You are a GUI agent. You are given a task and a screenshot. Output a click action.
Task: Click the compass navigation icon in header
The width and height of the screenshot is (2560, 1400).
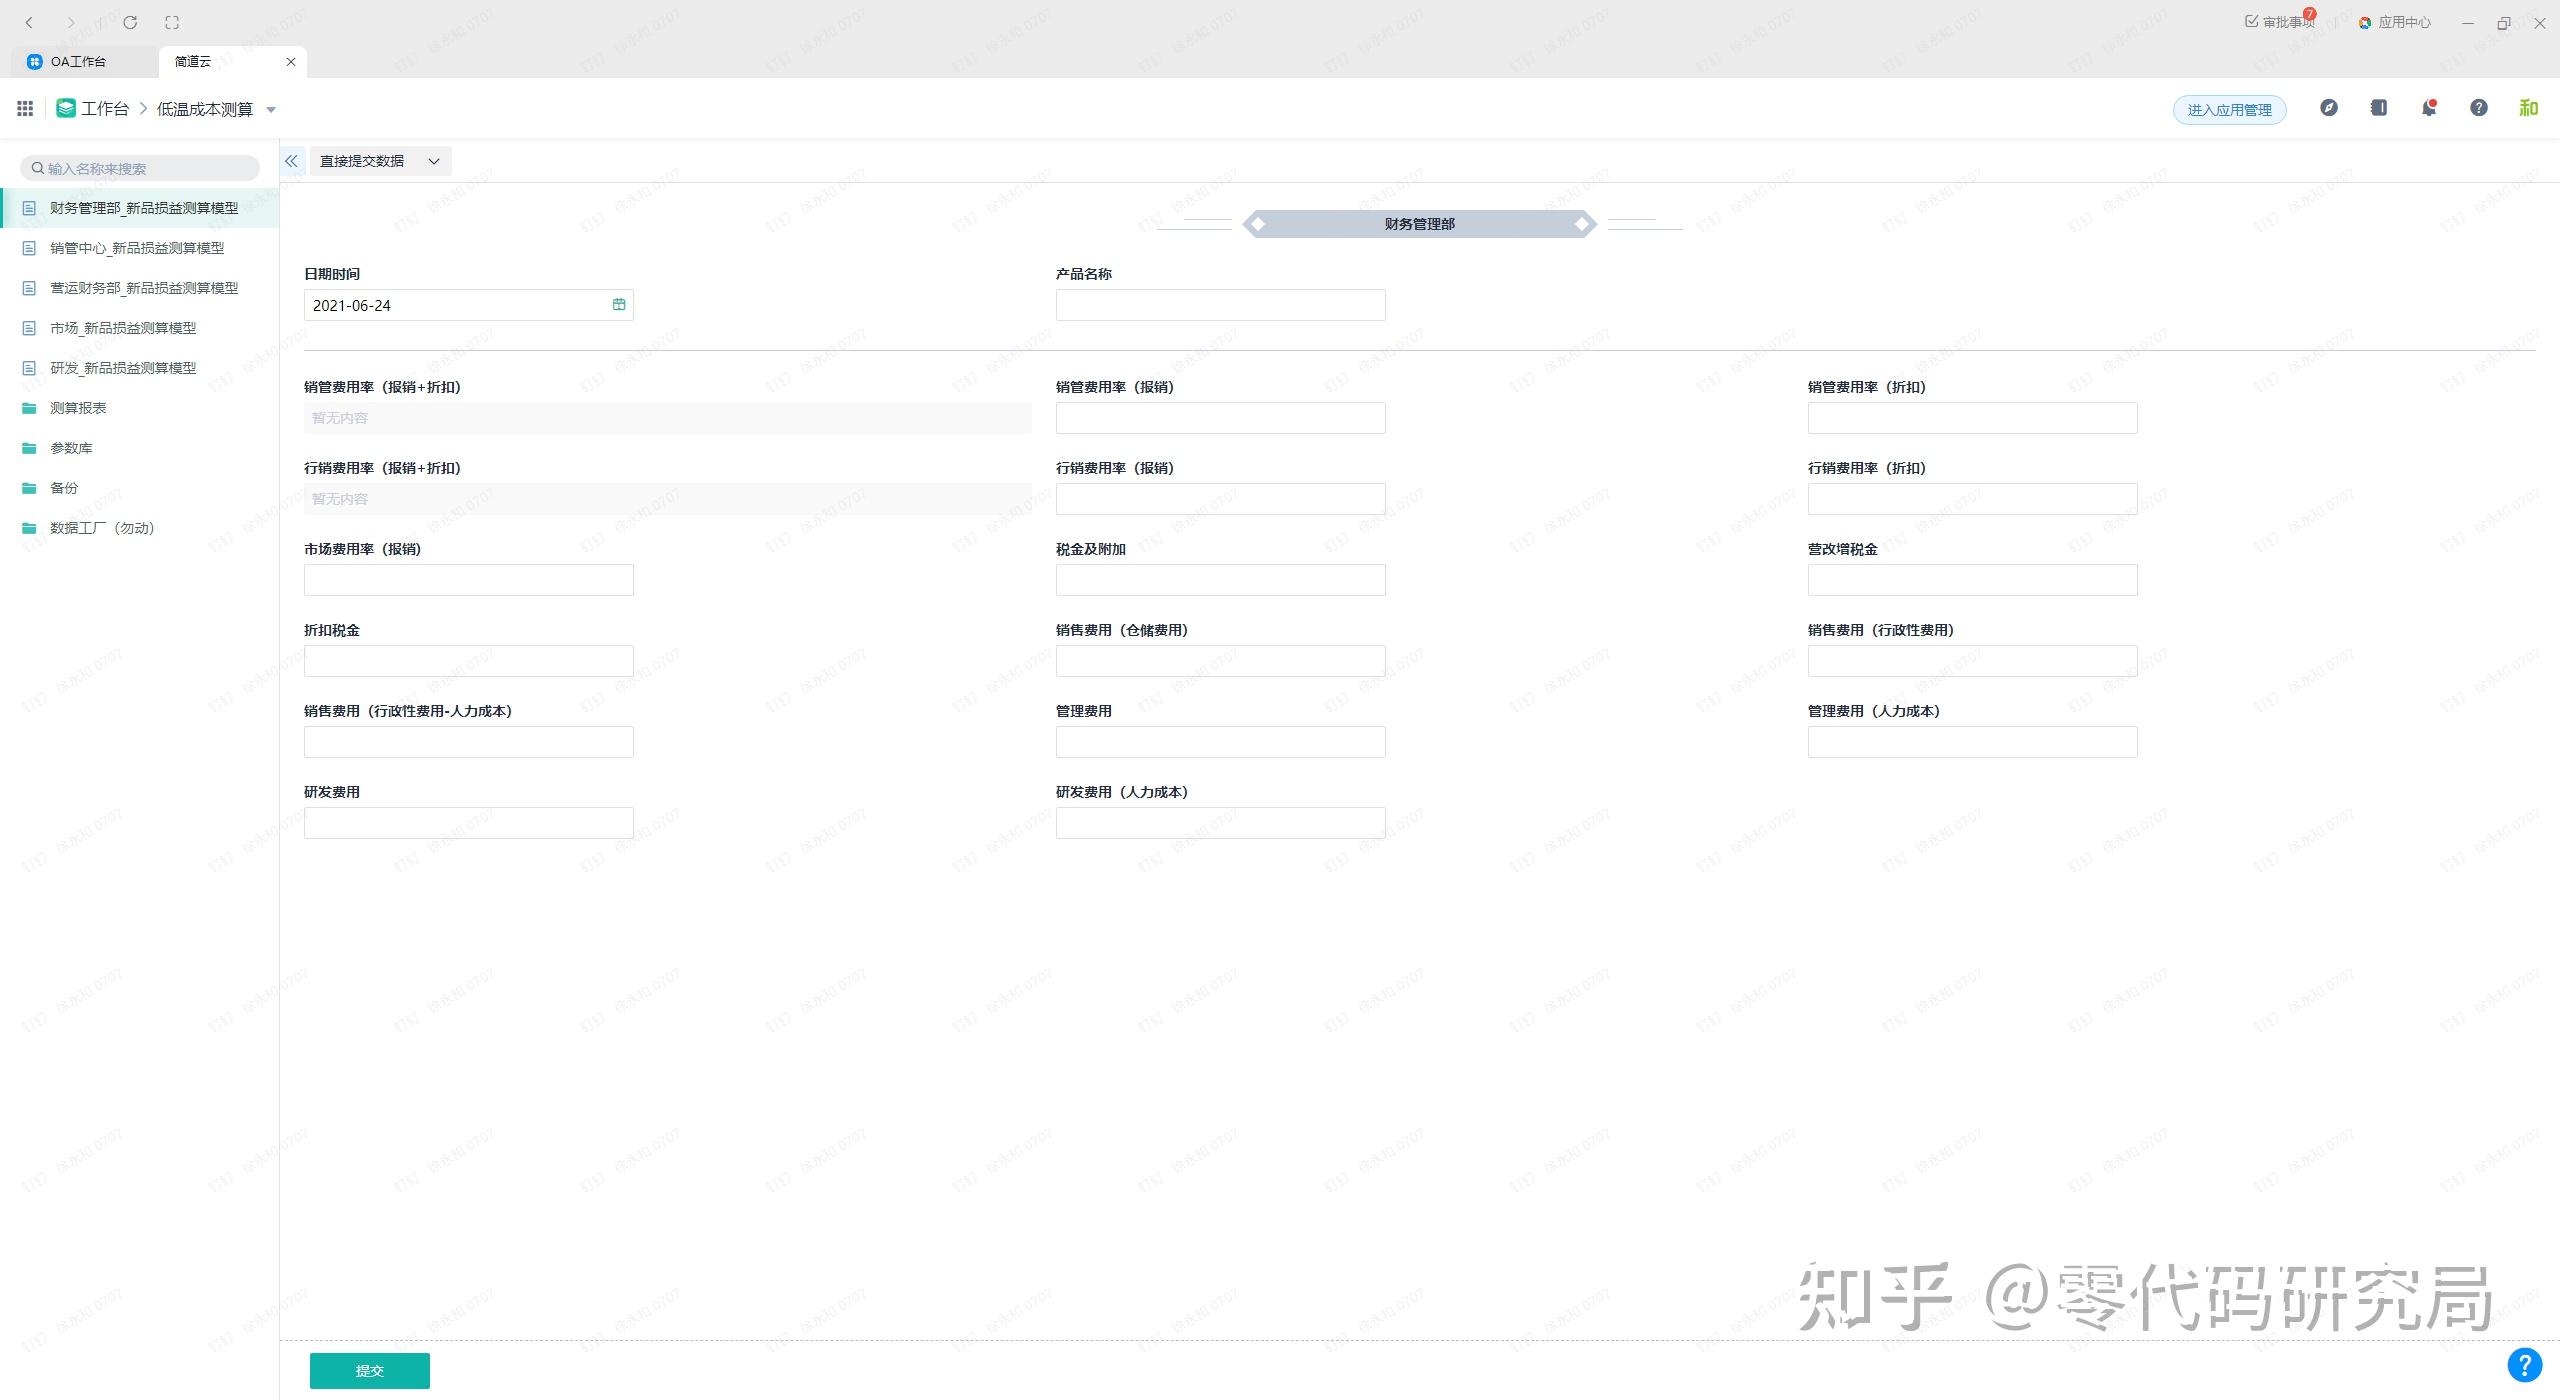coord(2329,108)
